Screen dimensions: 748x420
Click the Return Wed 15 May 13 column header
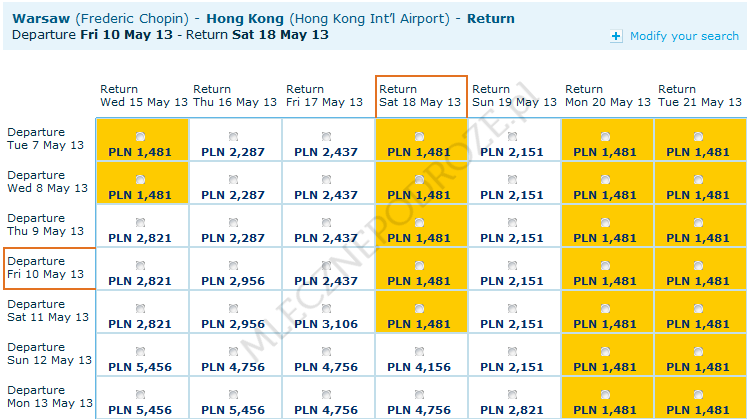(x=140, y=96)
